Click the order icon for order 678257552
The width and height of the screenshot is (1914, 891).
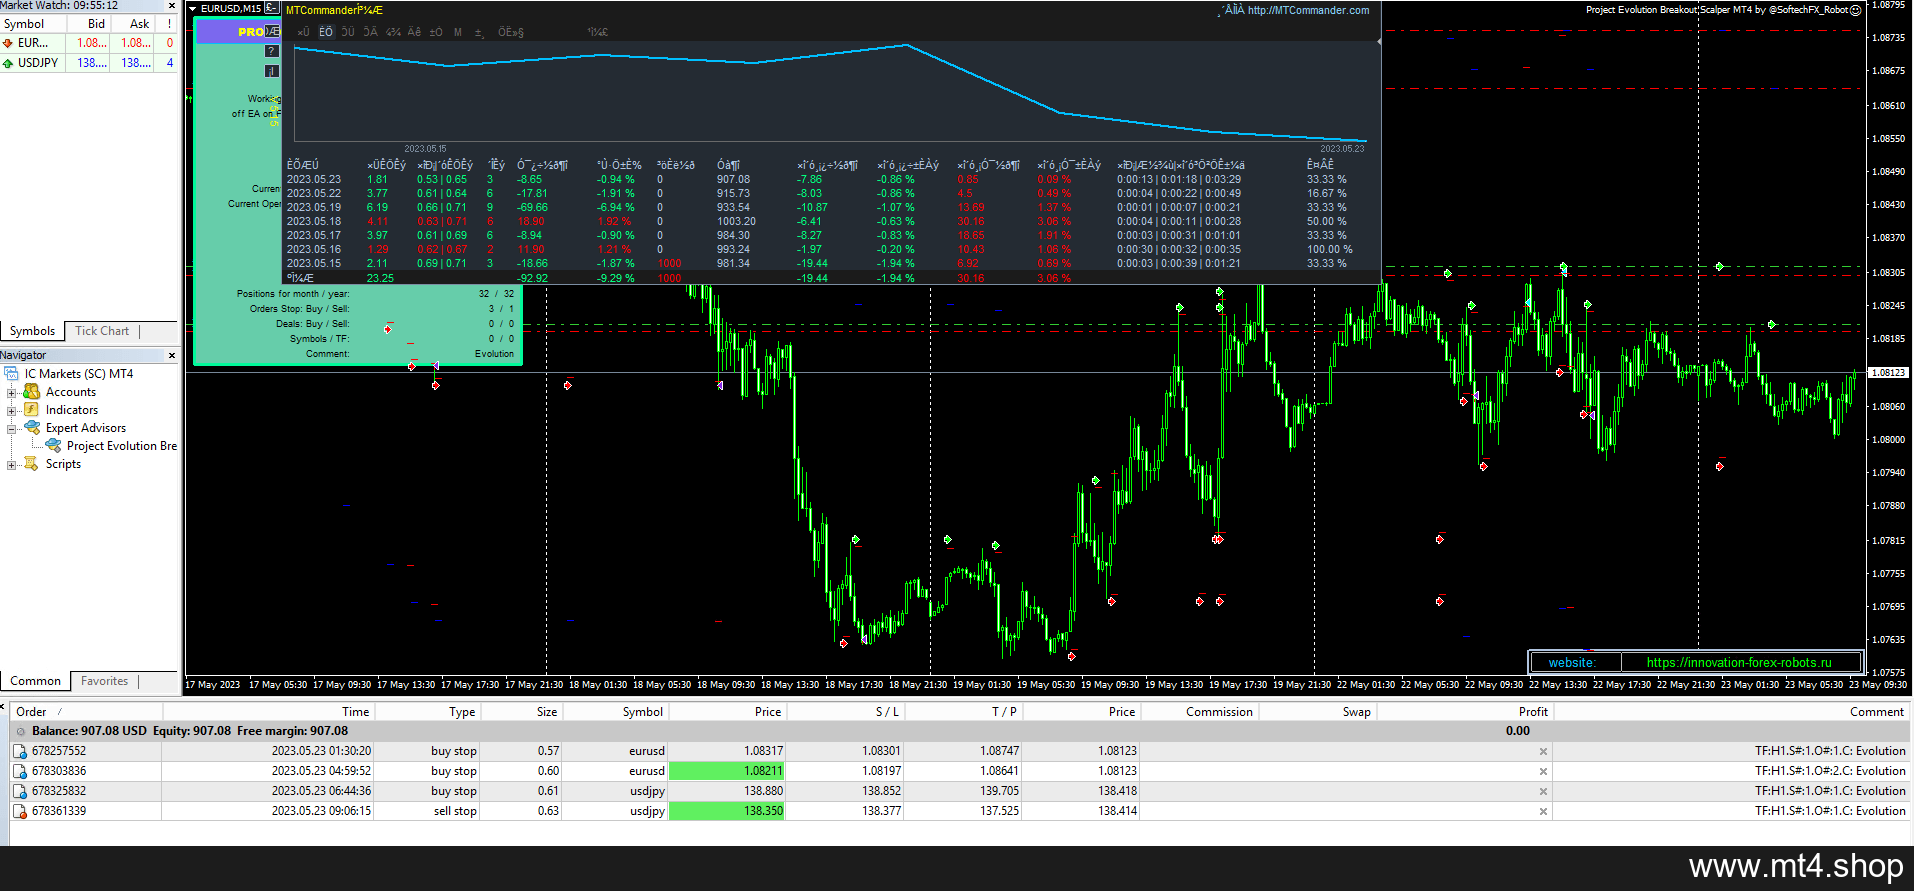tap(20, 751)
